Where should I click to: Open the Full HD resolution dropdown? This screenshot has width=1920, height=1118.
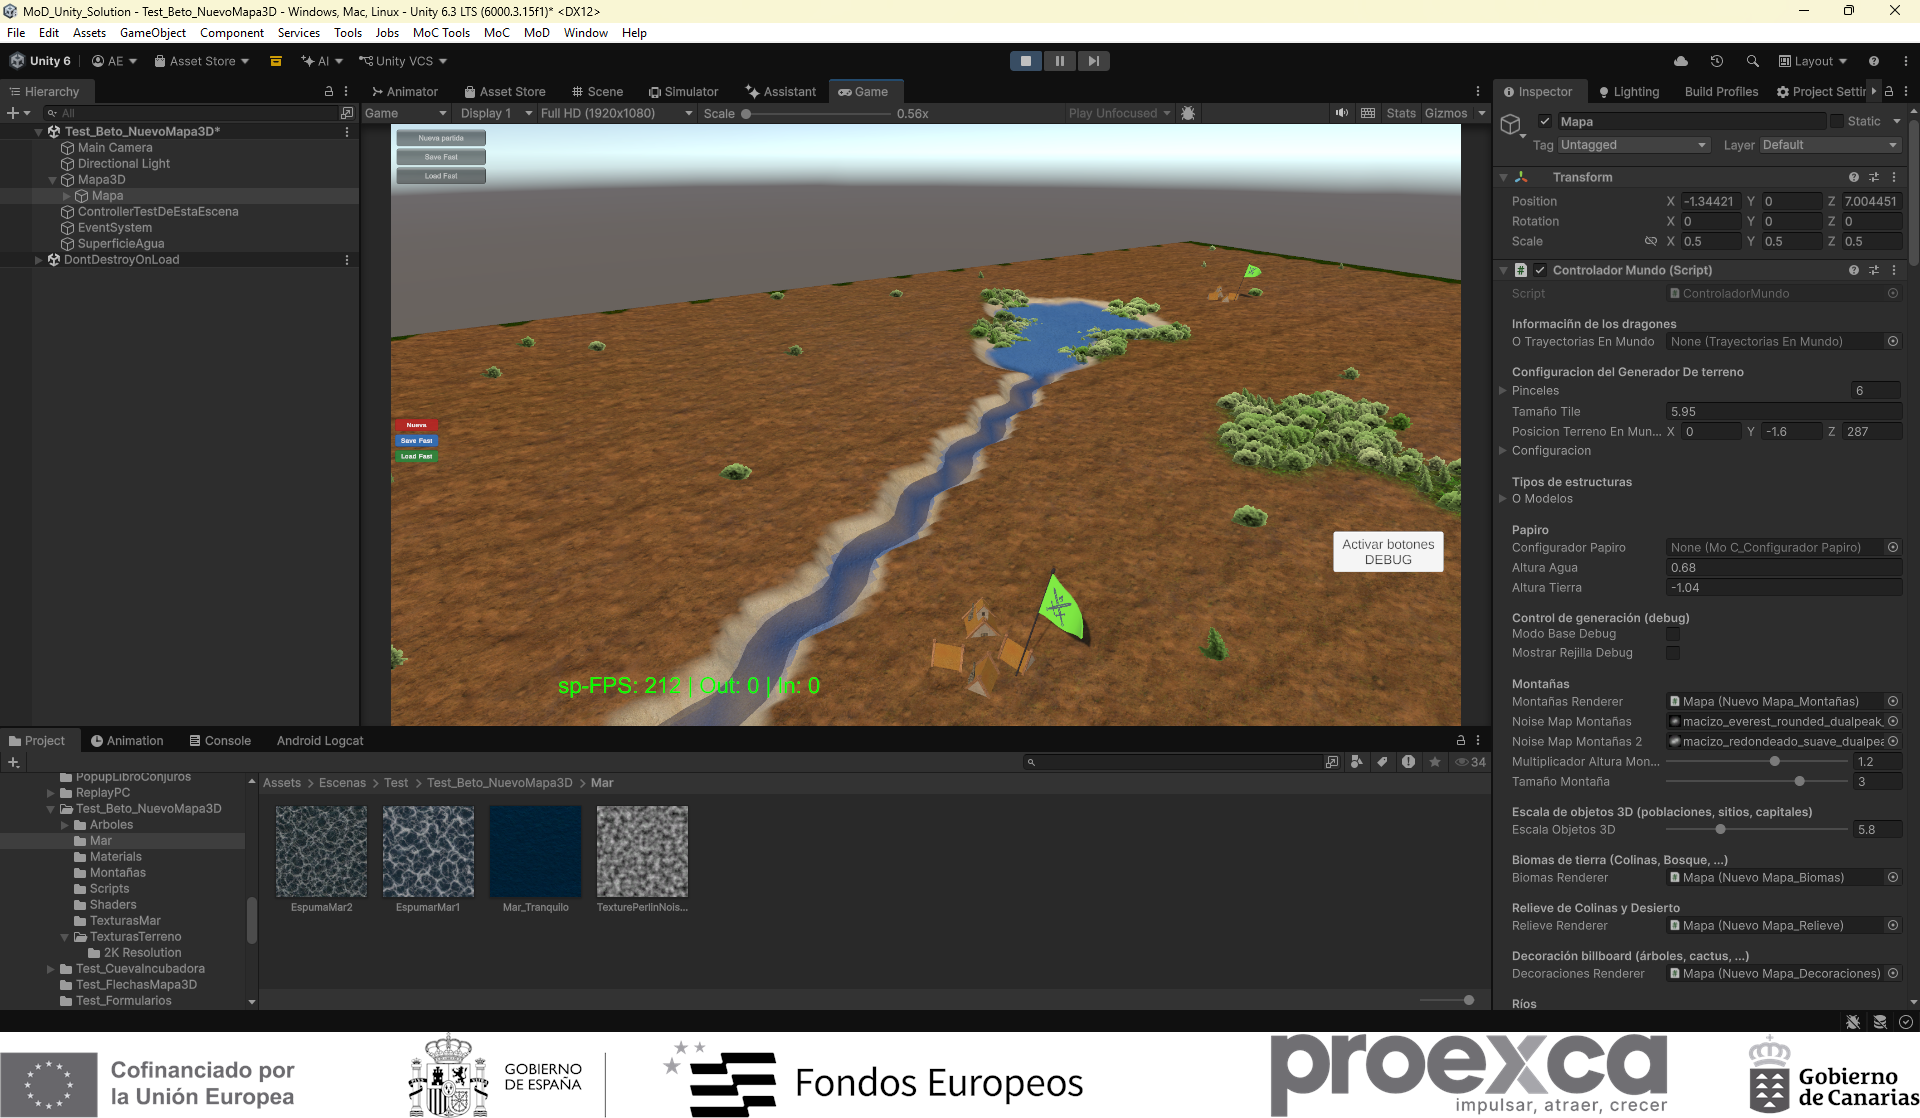(x=616, y=113)
